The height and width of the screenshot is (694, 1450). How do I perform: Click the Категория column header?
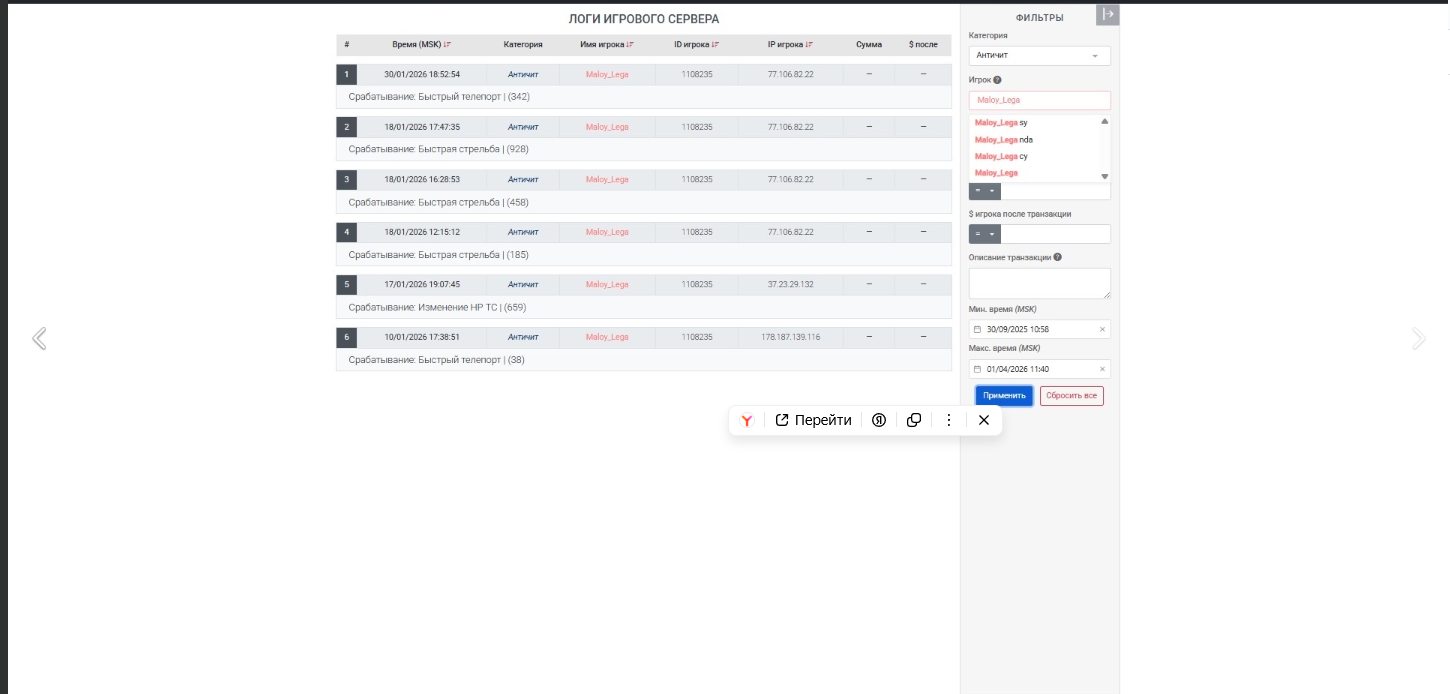[x=523, y=45]
